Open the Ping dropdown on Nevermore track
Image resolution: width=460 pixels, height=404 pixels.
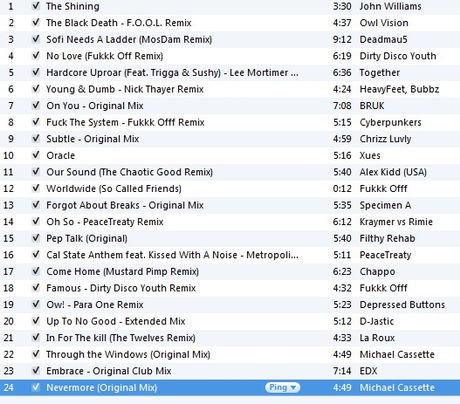tap(283, 387)
